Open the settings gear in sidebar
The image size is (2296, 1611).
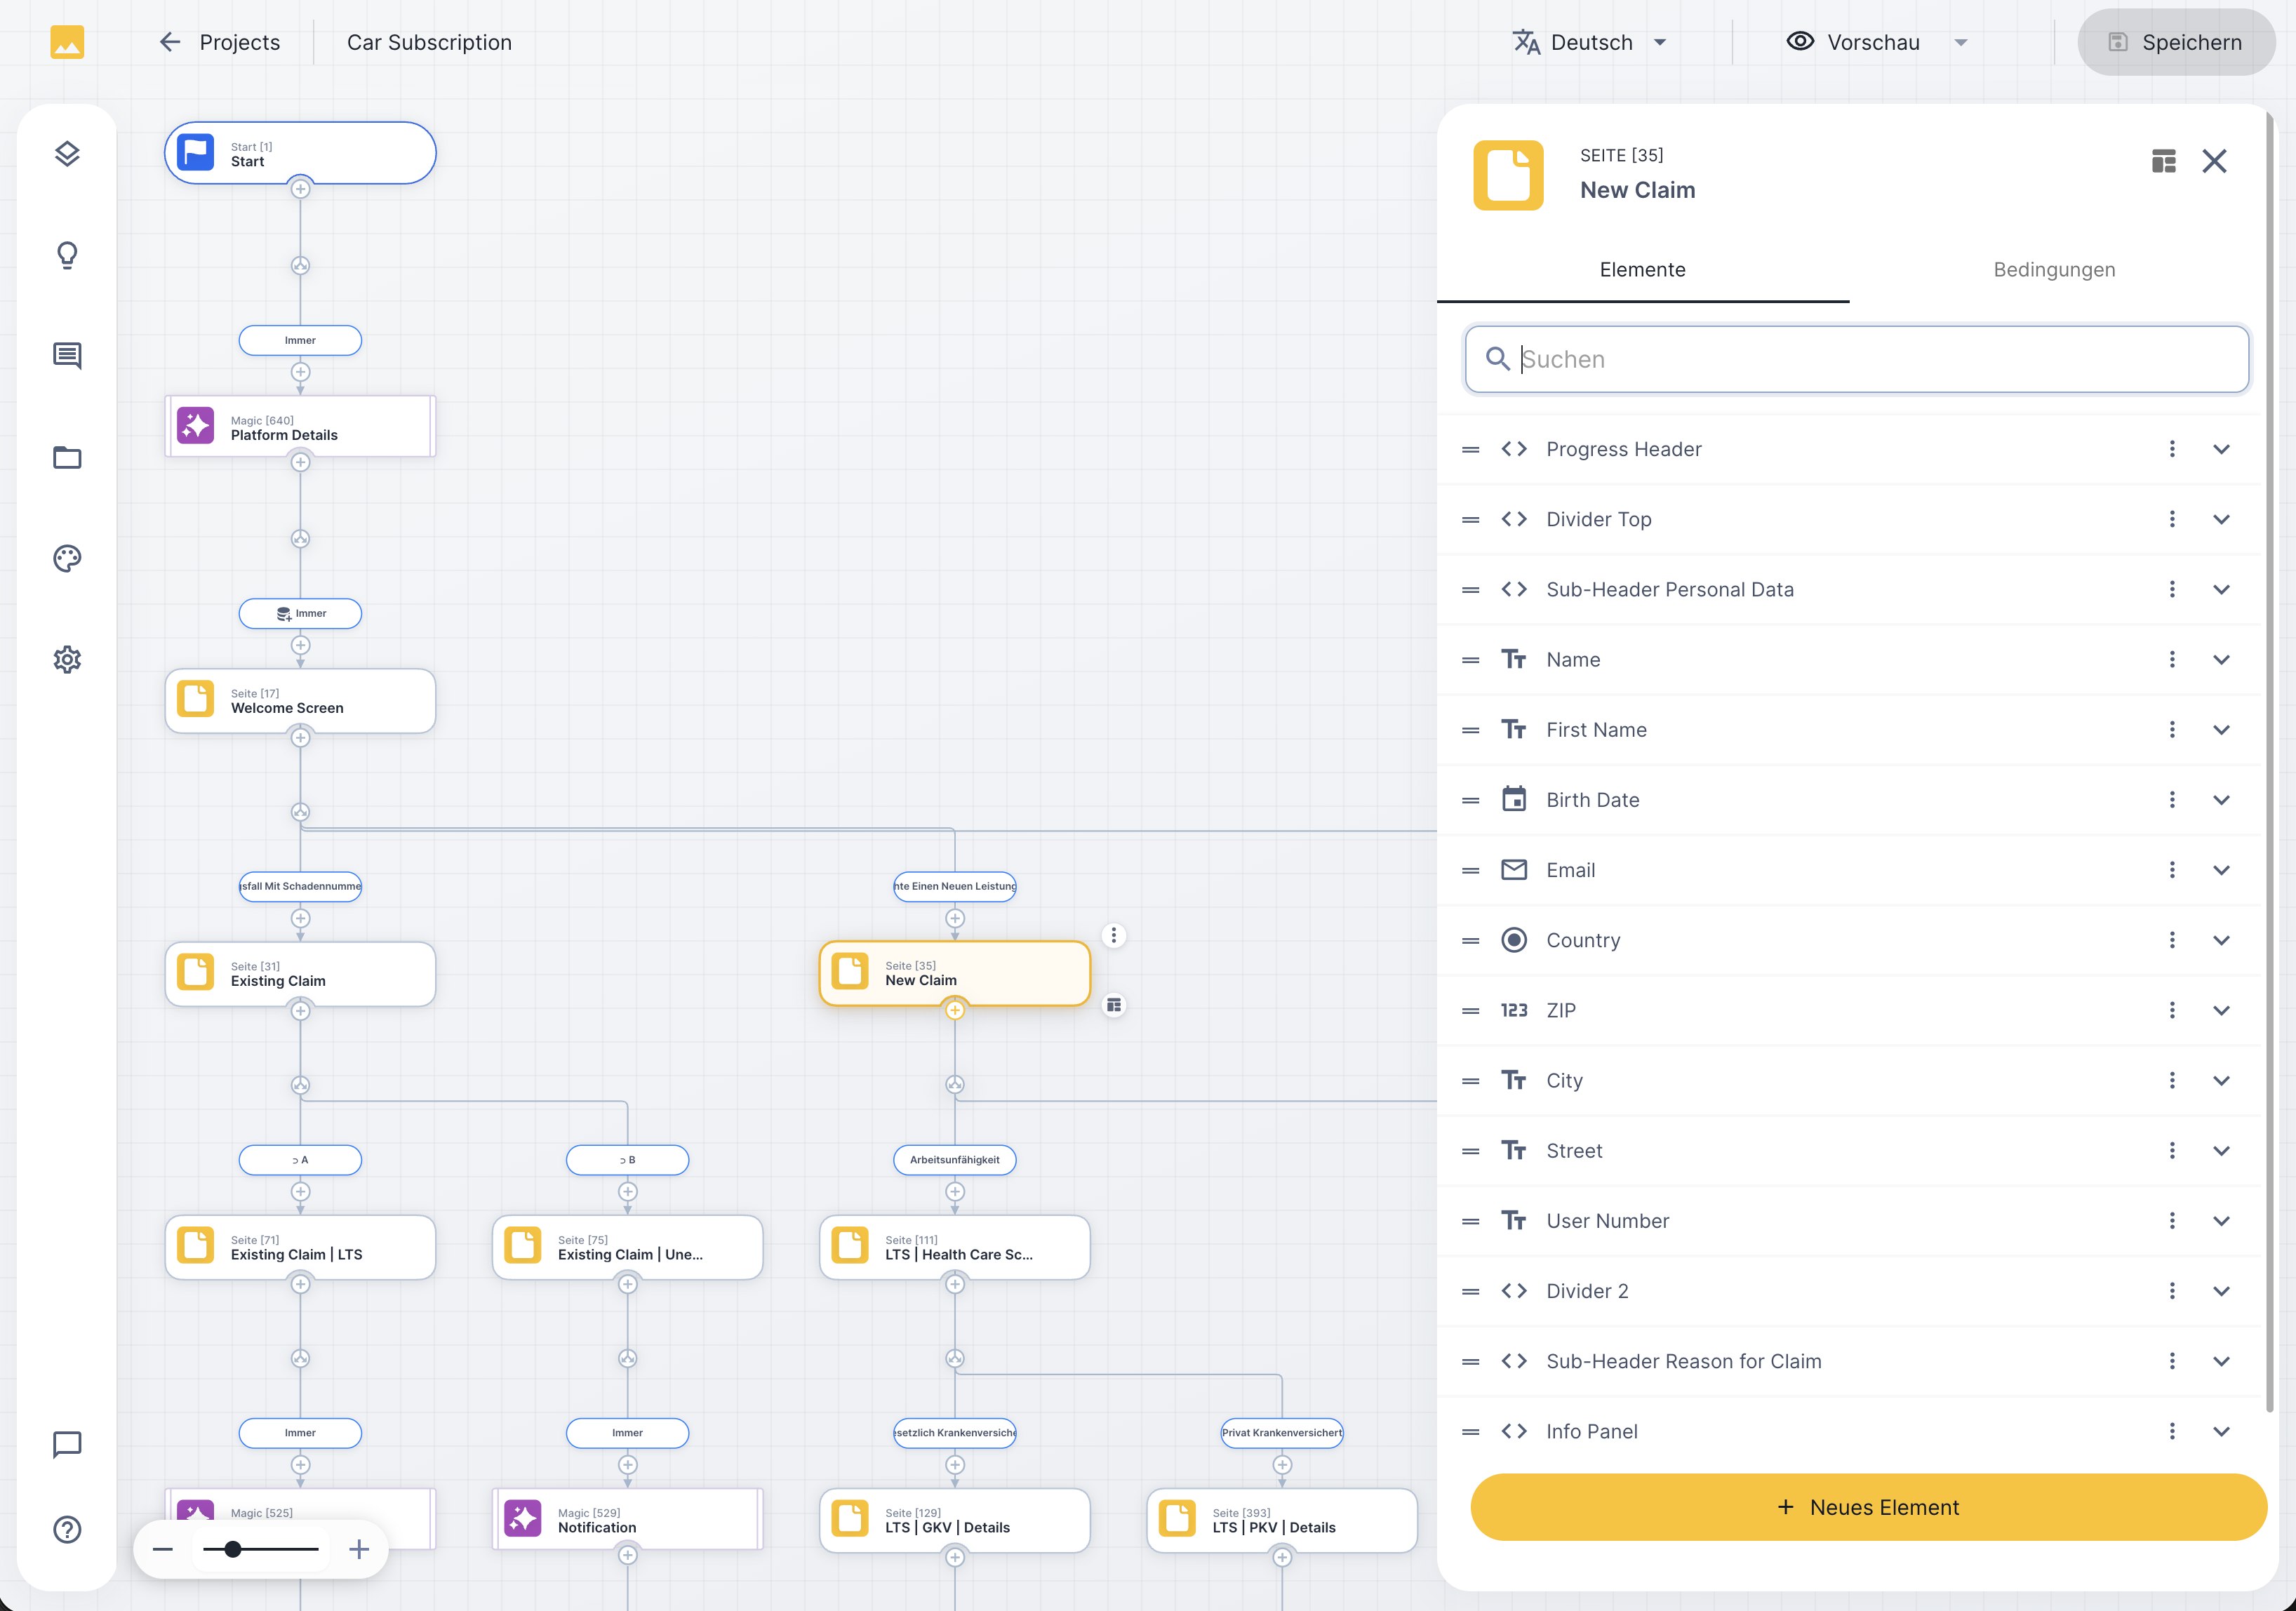[67, 659]
